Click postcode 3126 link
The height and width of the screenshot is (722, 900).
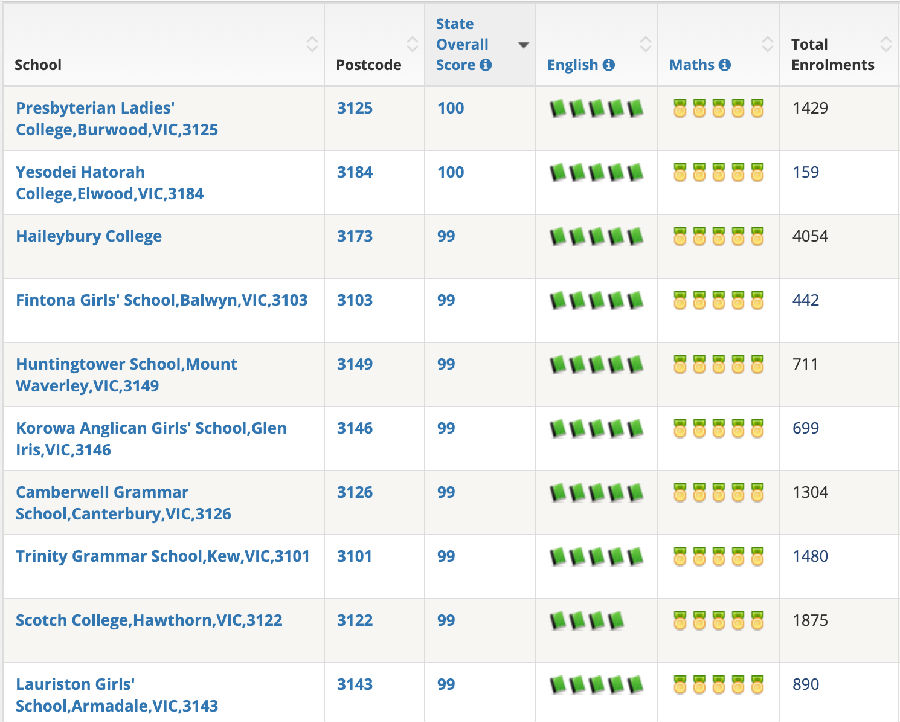pos(355,492)
